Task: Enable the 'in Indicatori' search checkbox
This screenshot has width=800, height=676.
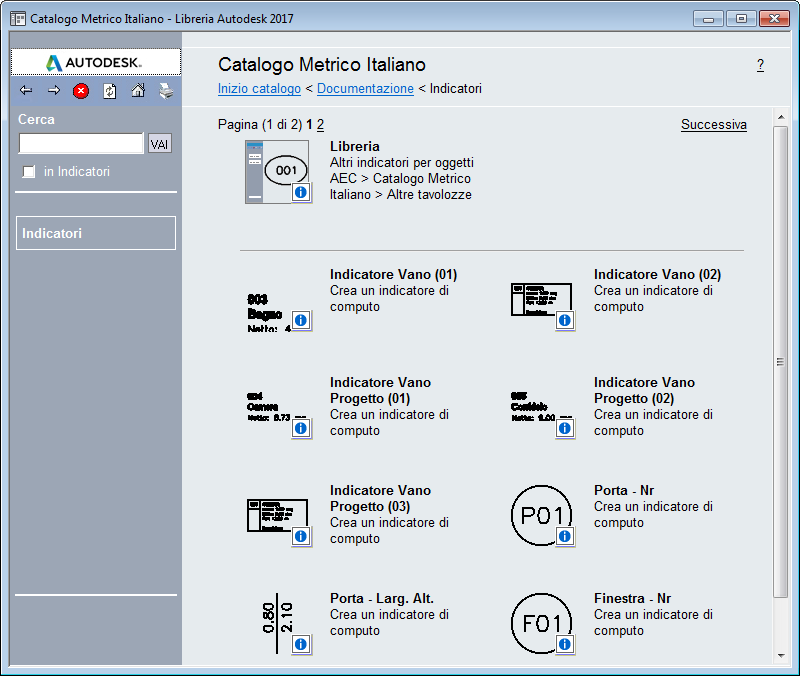Action: pos(29,172)
